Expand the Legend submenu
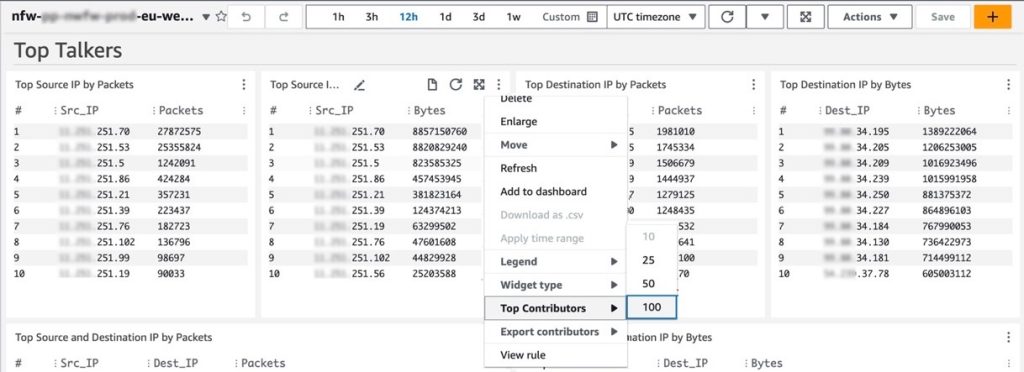This screenshot has height=372, width=1024. click(x=556, y=262)
